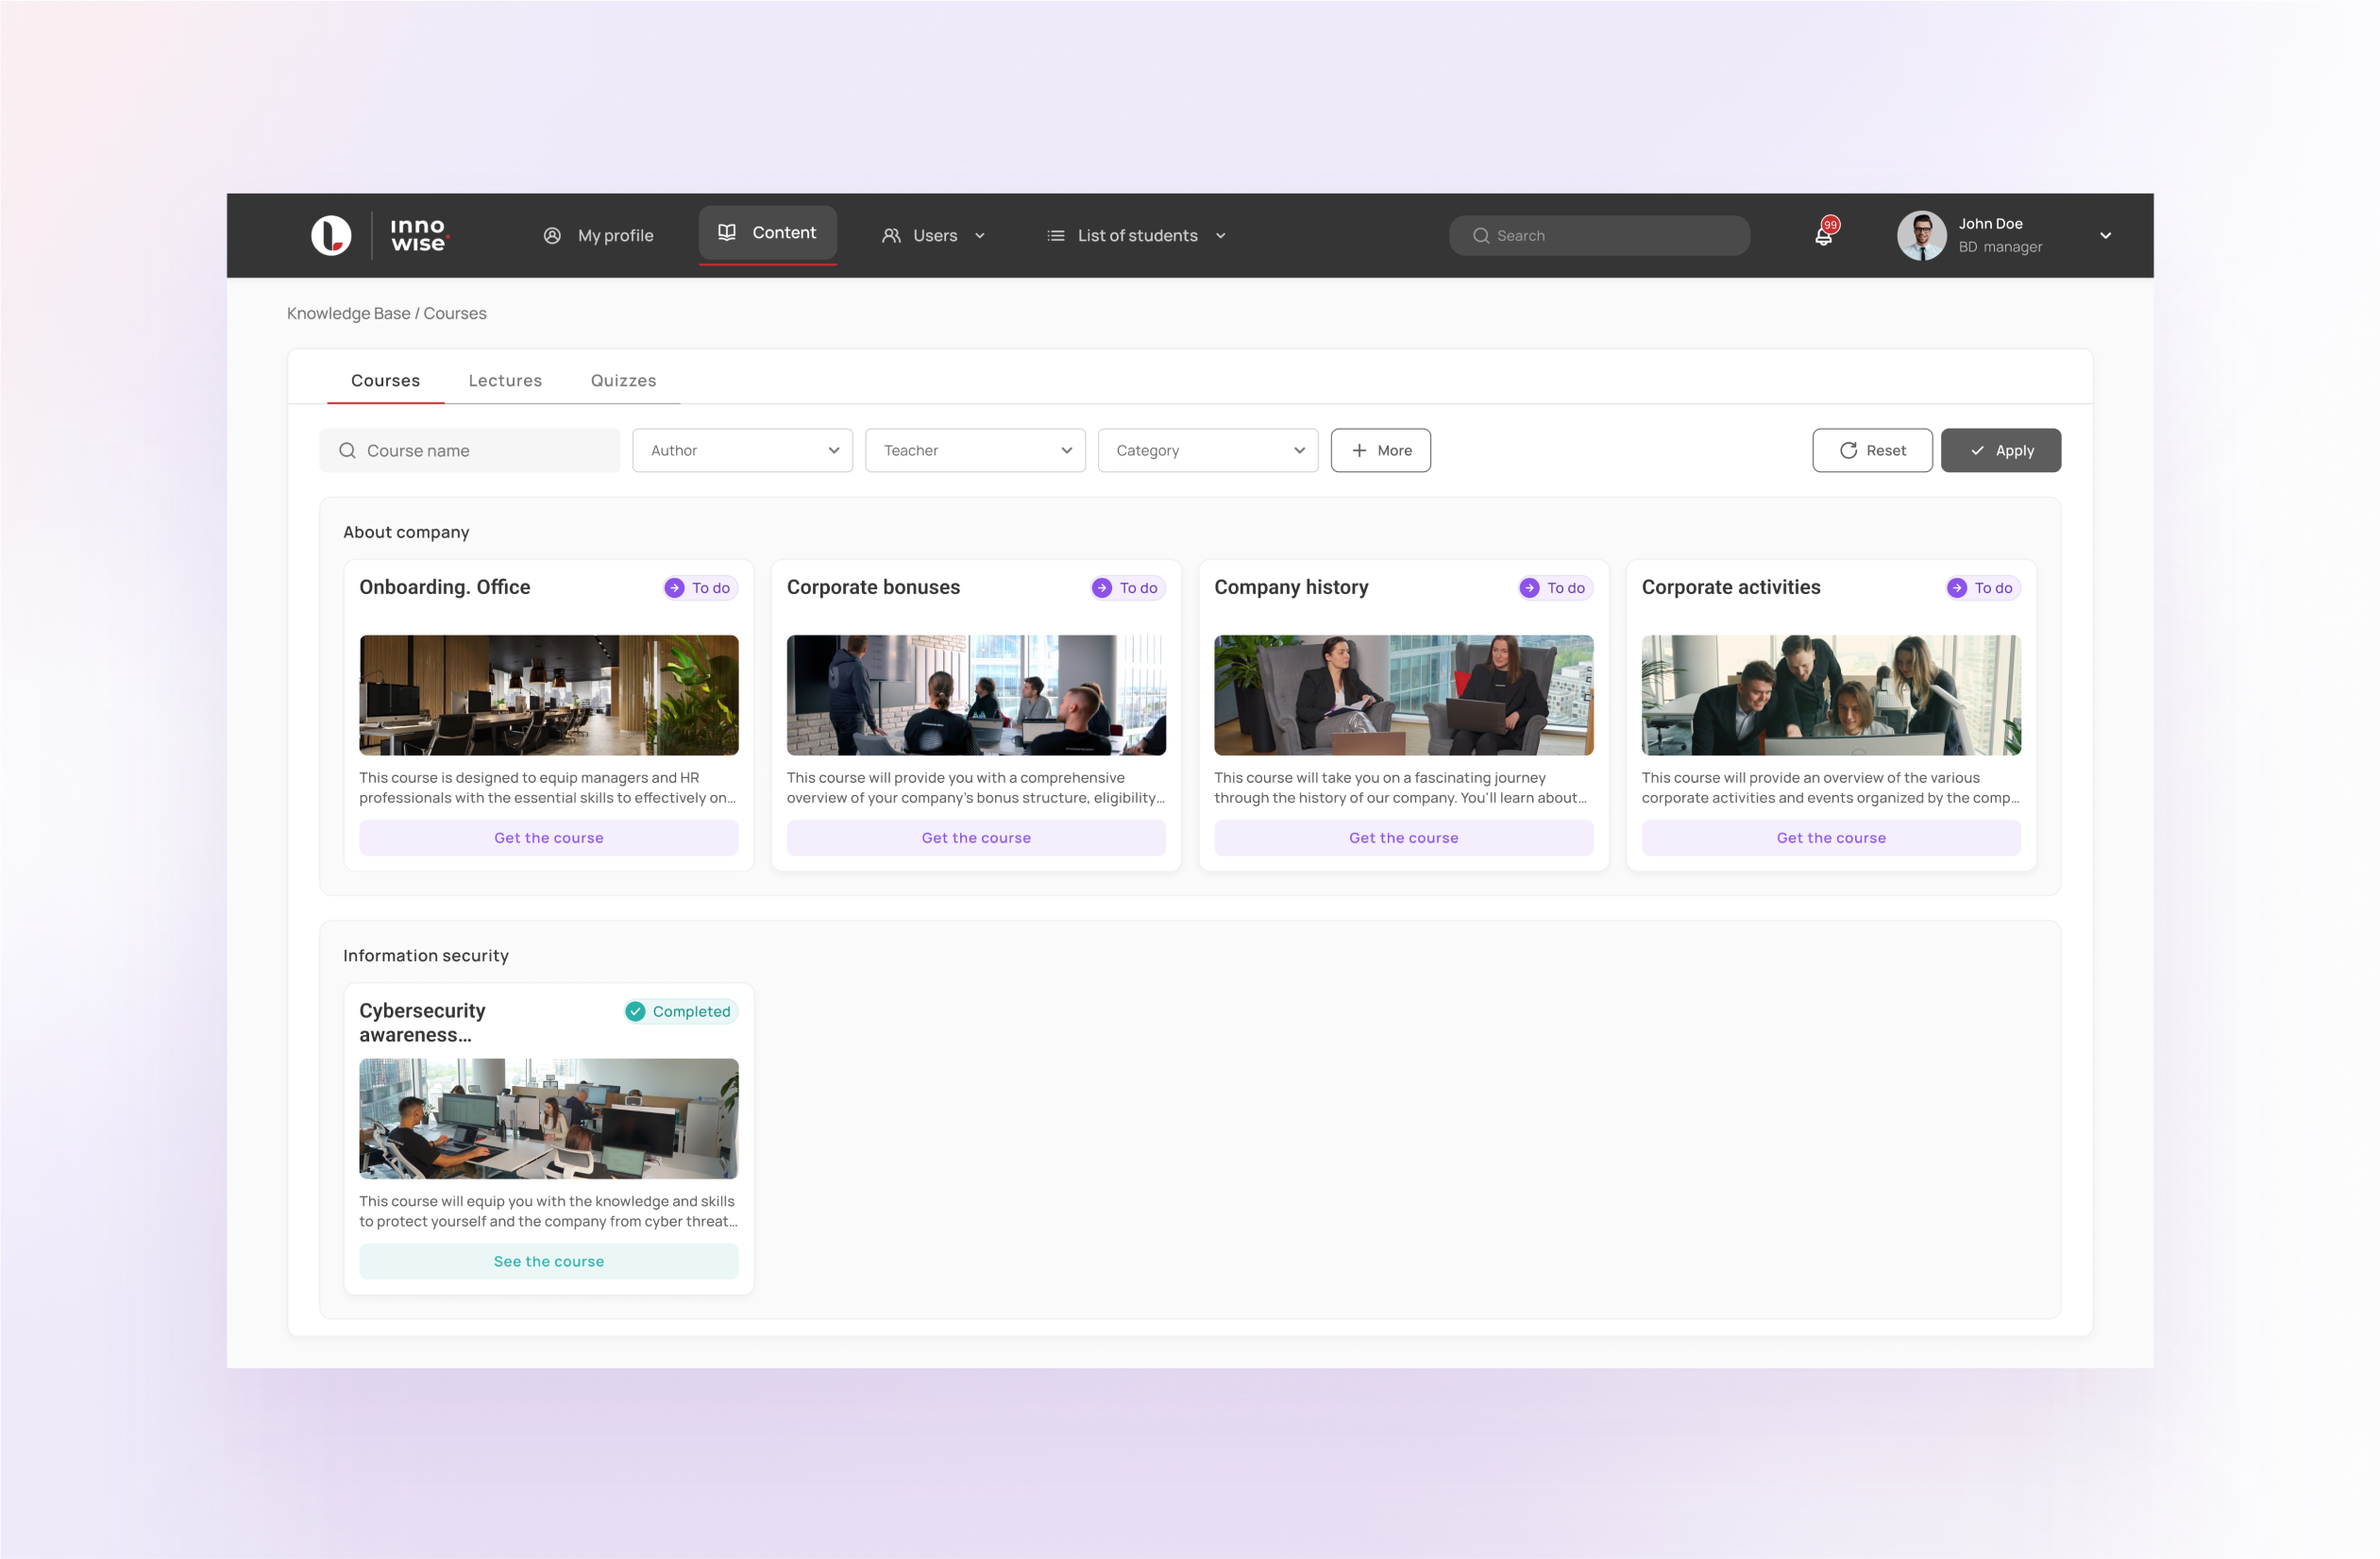Click To do badge on Corporate bonuses
2380x1559 pixels.
click(x=1127, y=588)
